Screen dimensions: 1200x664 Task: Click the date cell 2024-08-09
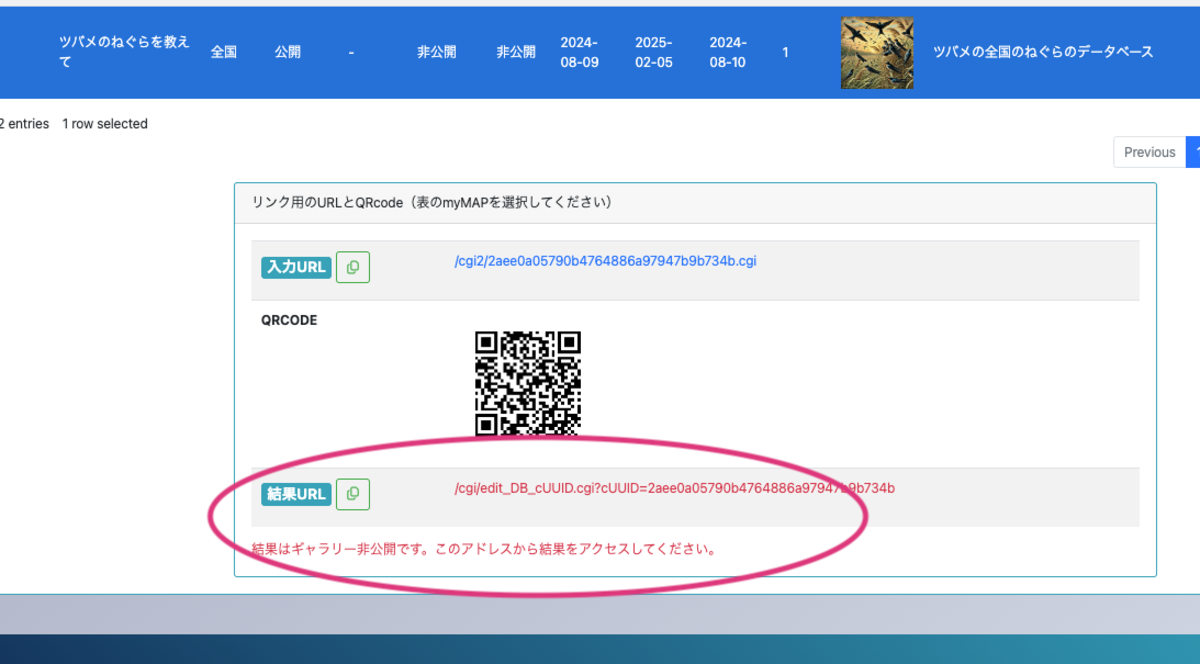[579, 52]
